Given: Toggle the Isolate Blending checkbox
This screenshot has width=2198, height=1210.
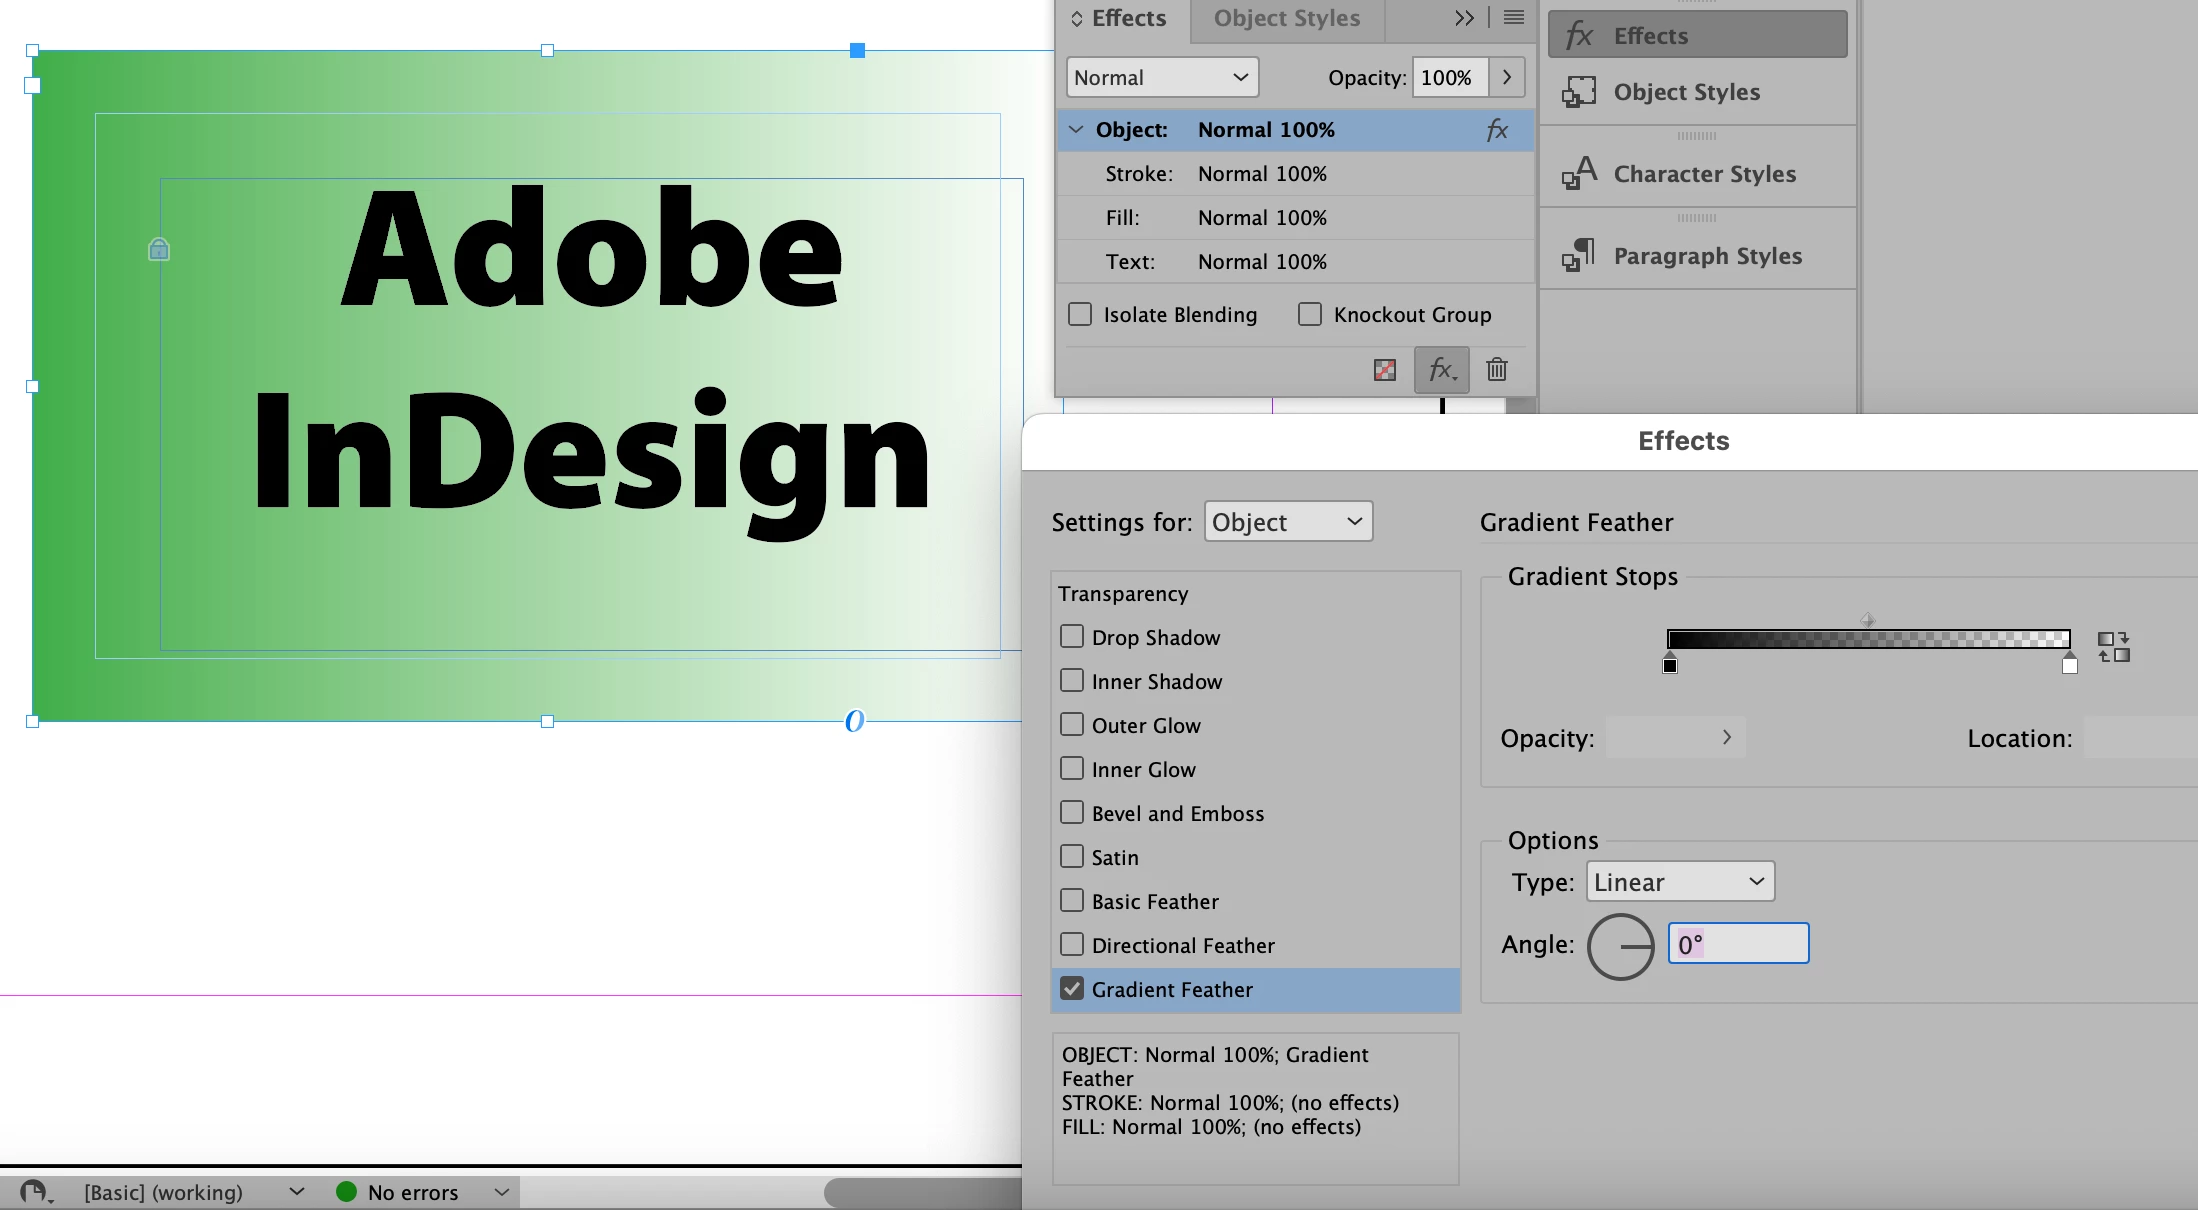Looking at the screenshot, I should click(1080, 315).
